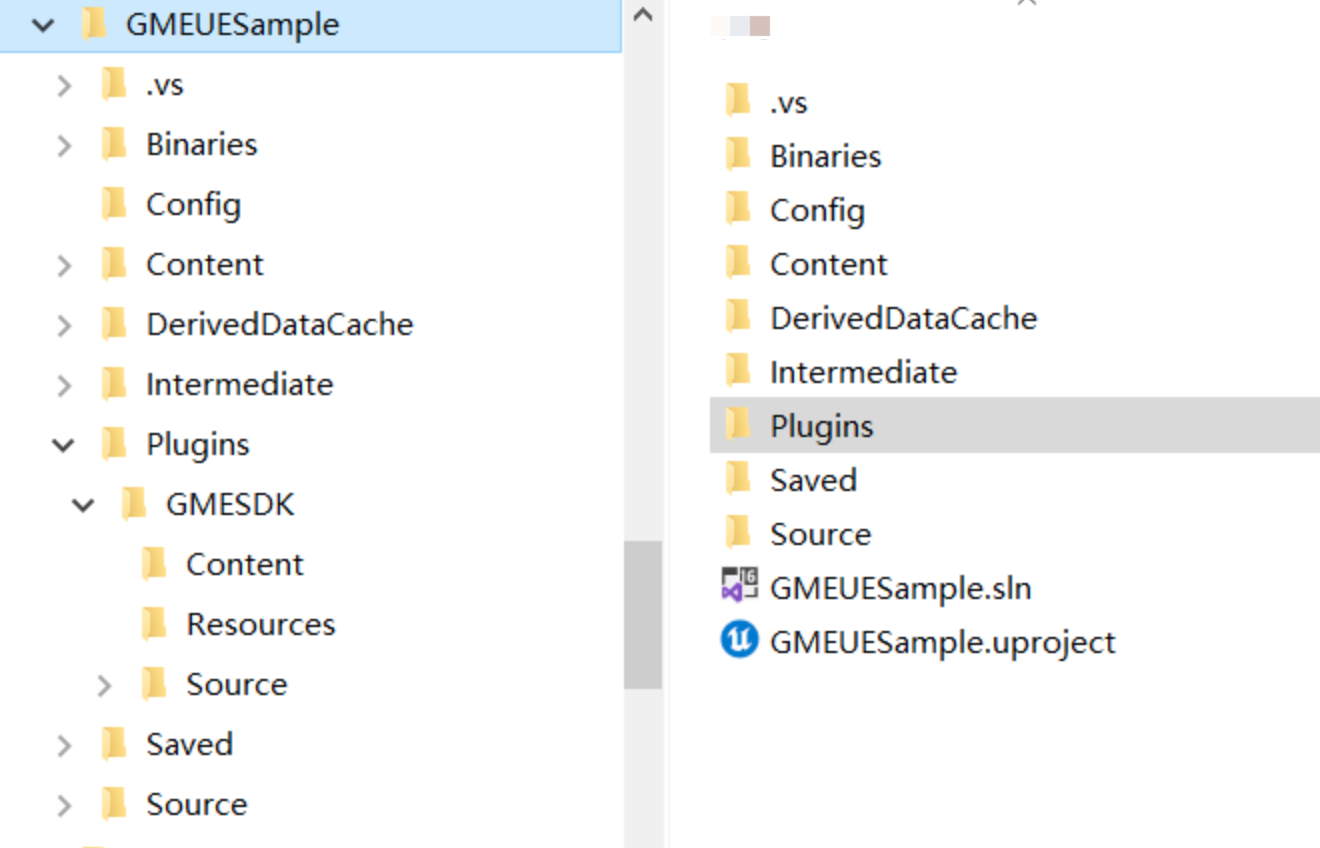Image resolution: width=1320 pixels, height=848 pixels.
Task: Click the Plugins folder icon in file list
Action: [738, 426]
